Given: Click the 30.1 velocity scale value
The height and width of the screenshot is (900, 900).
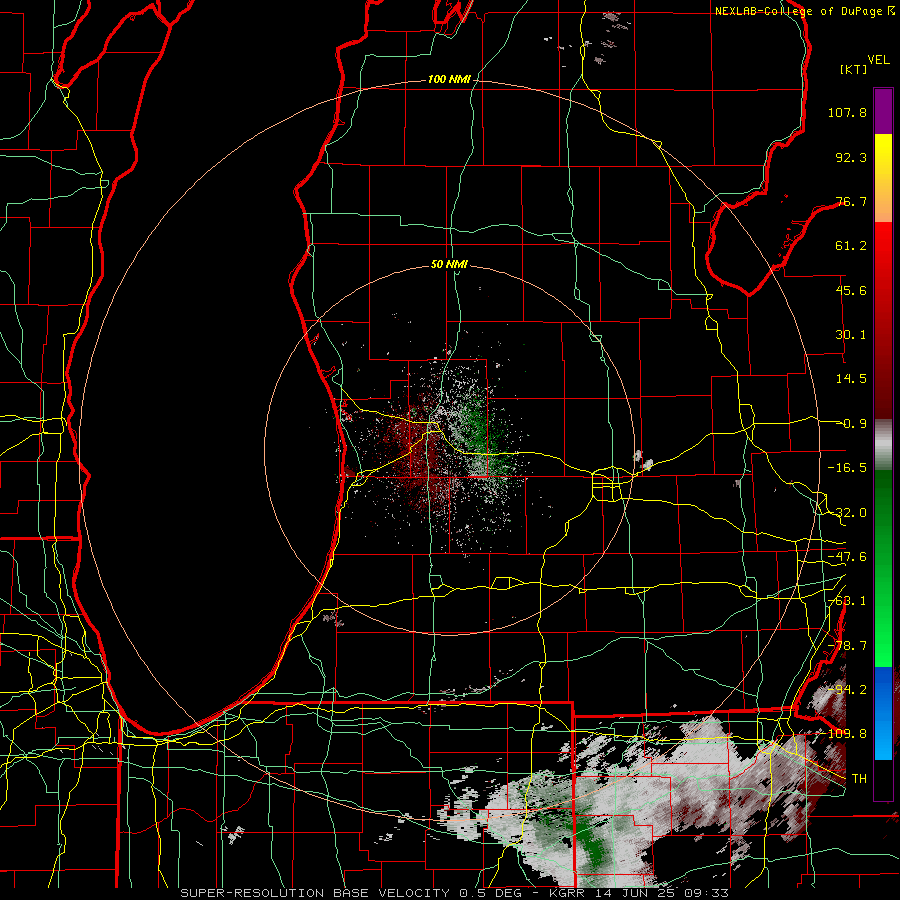Looking at the screenshot, I should pyautogui.click(x=851, y=335).
